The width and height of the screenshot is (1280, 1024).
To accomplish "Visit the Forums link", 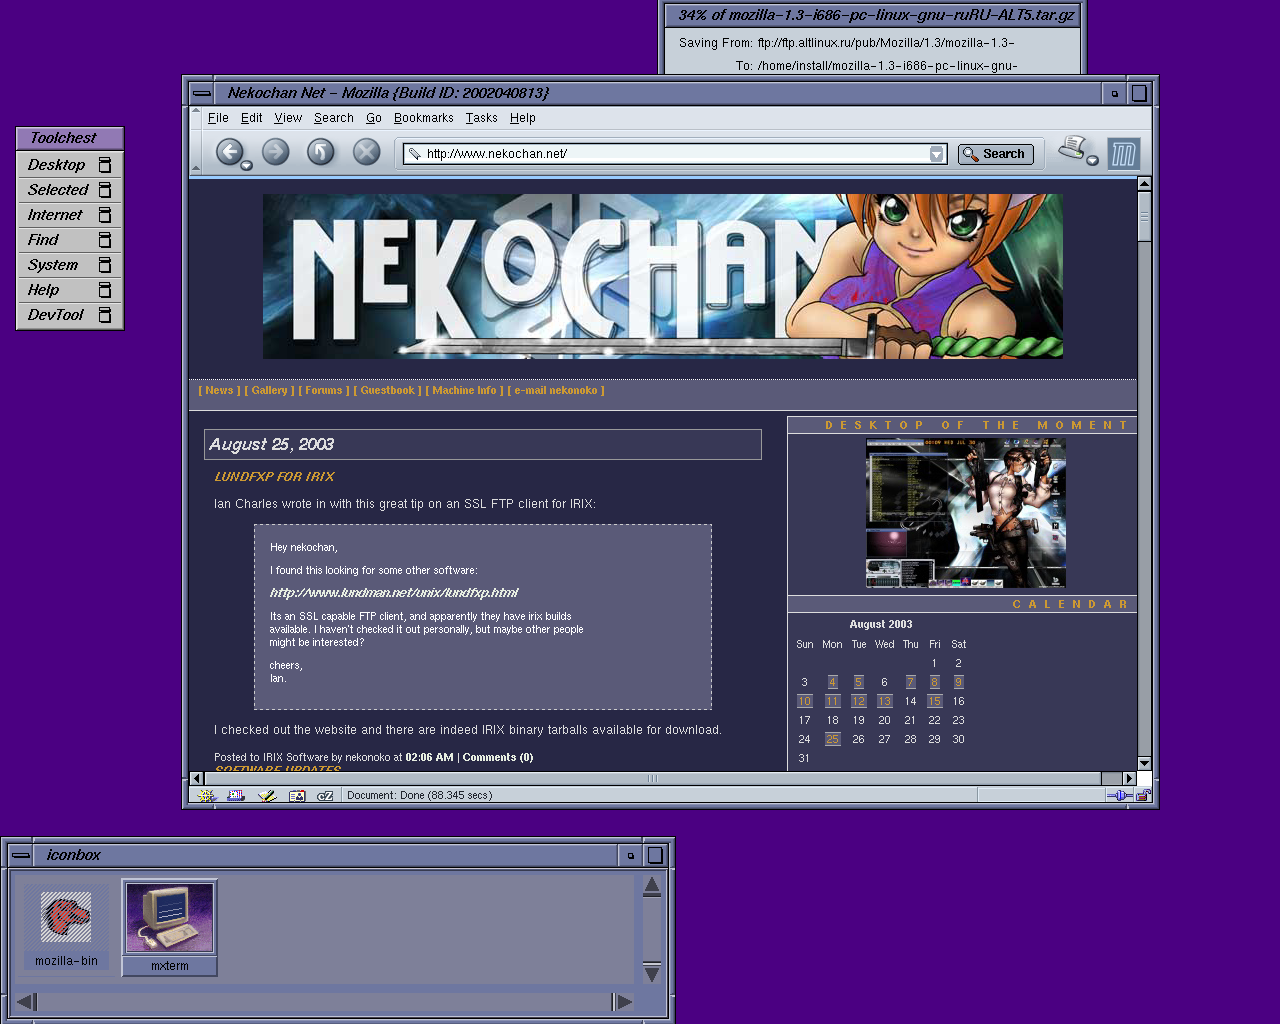I will coord(323,391).
